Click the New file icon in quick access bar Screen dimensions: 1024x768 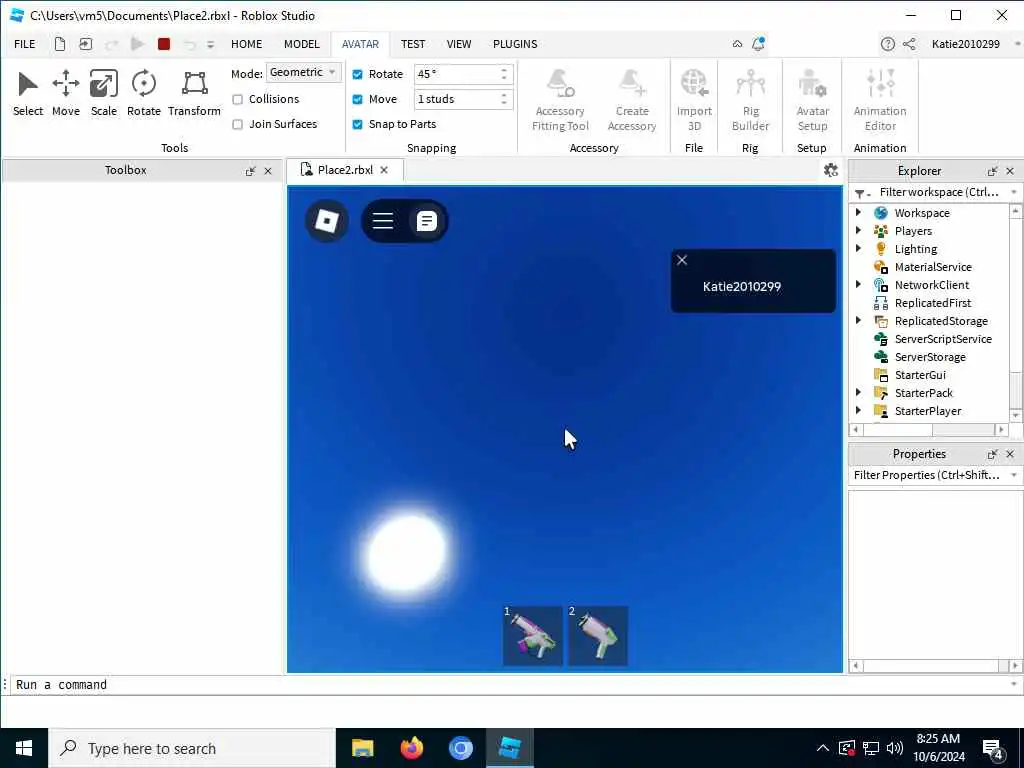[60, 44]
